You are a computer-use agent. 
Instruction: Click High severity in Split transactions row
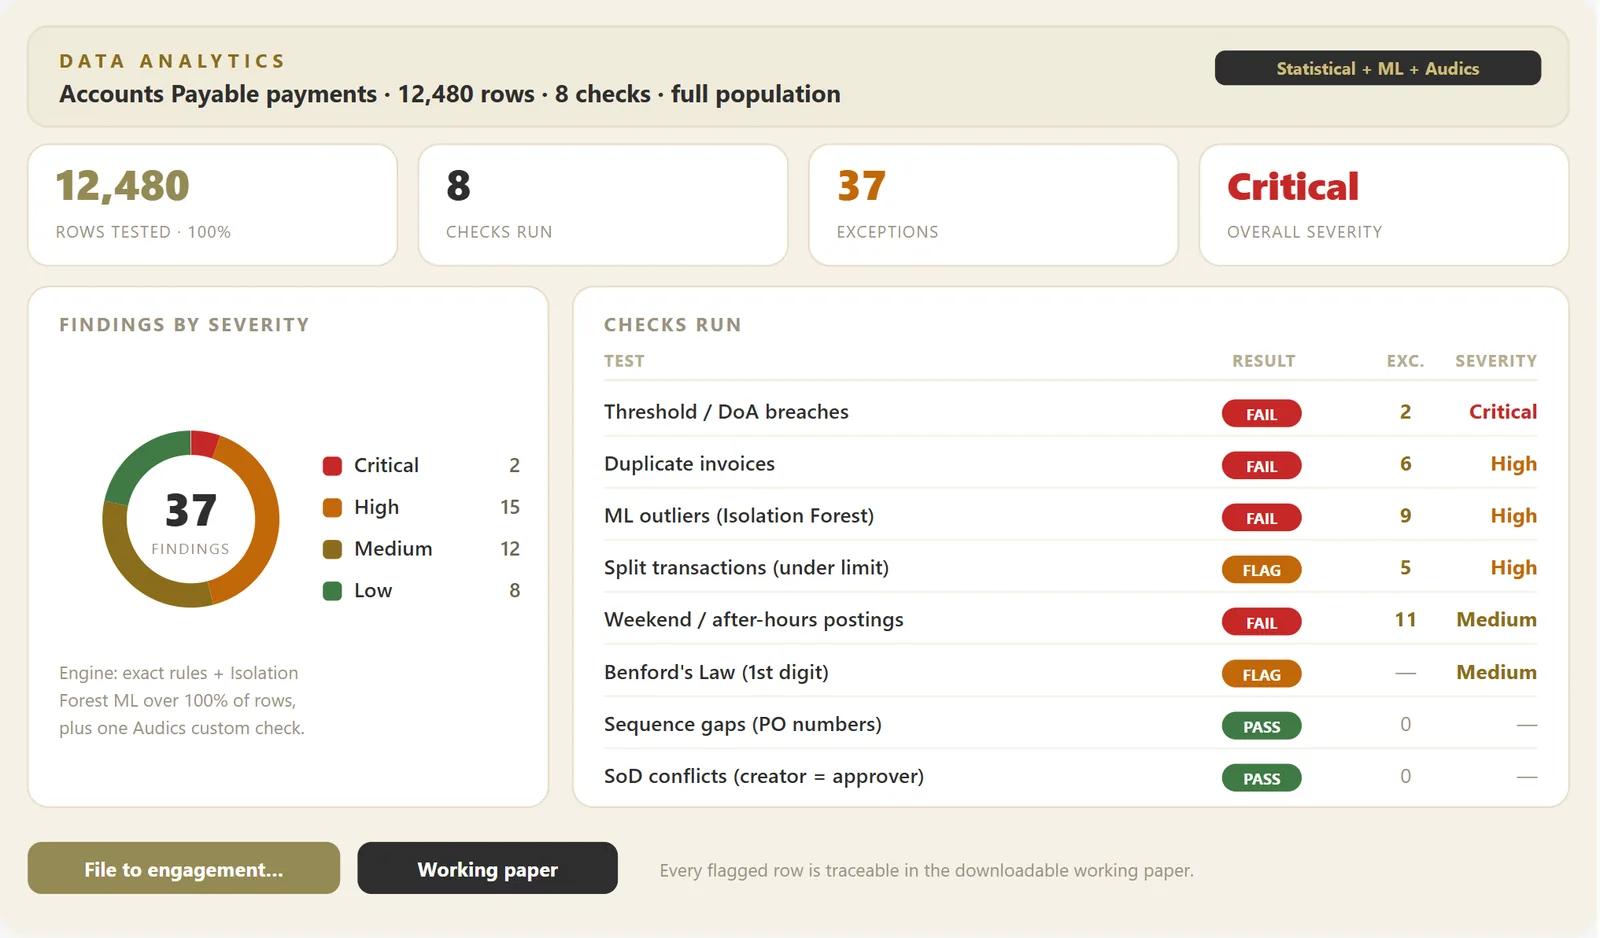point(1514,568)
